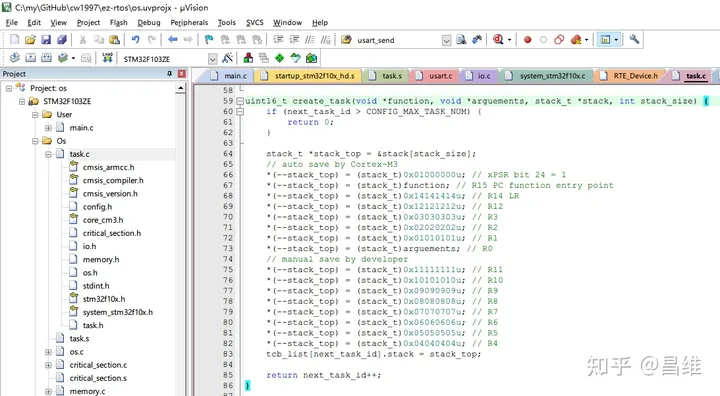Open Options for Target magic wand icon
The height and width of the screenshot is (396, 720).
(x=227, y=58)
